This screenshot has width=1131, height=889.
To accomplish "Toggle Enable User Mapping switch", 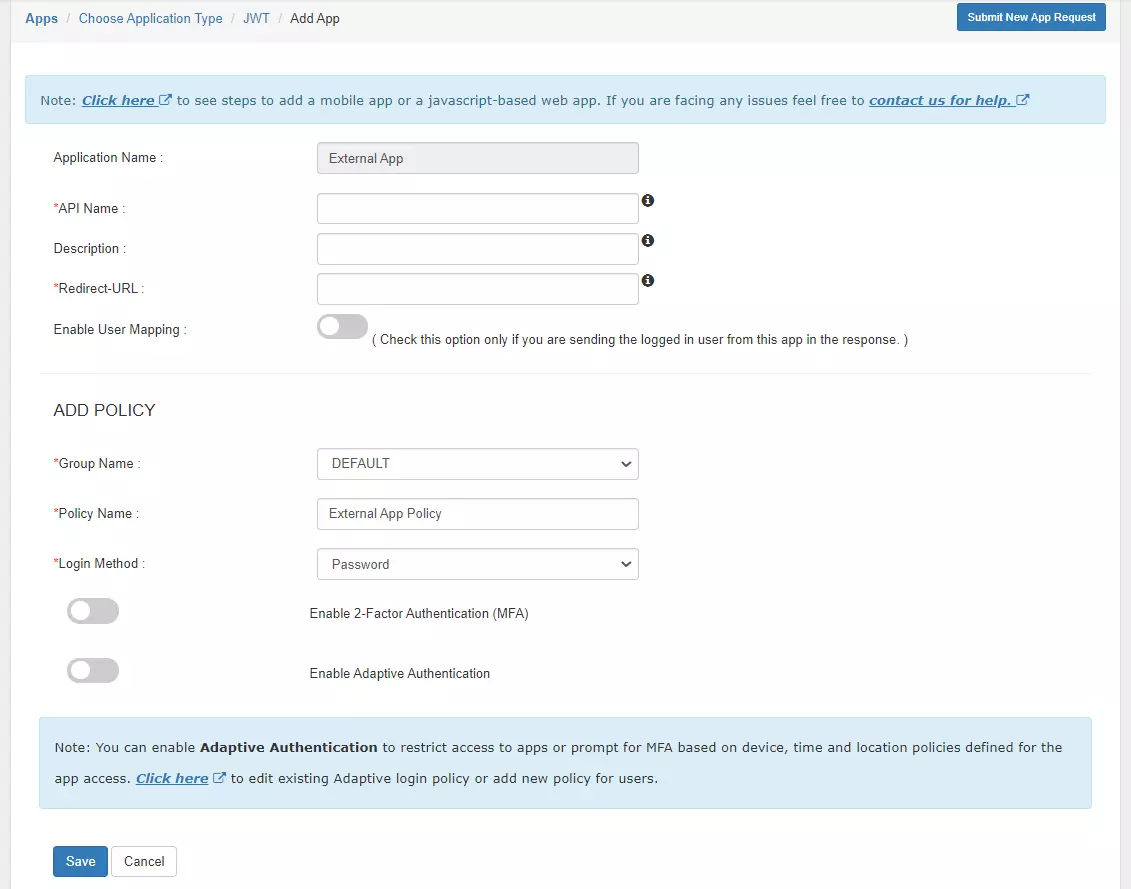I will point(343,327).
